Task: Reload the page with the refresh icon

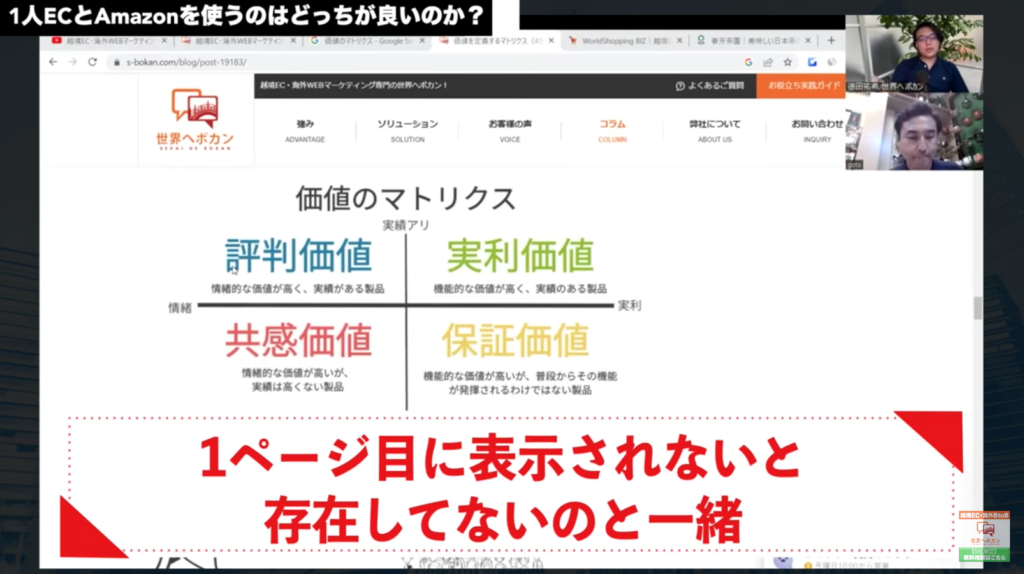Action: tap(93, 62)
